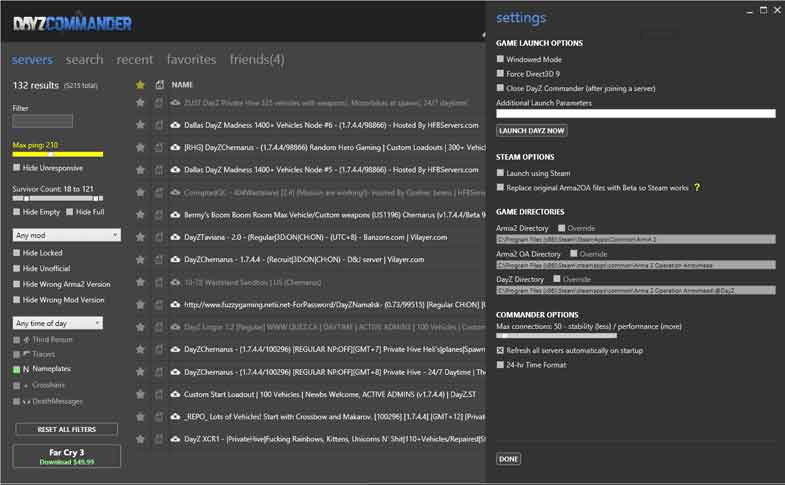Enable DayZ Directory Override checkbox
This screenshot has width=785, height=485.
tap(557, 279)
